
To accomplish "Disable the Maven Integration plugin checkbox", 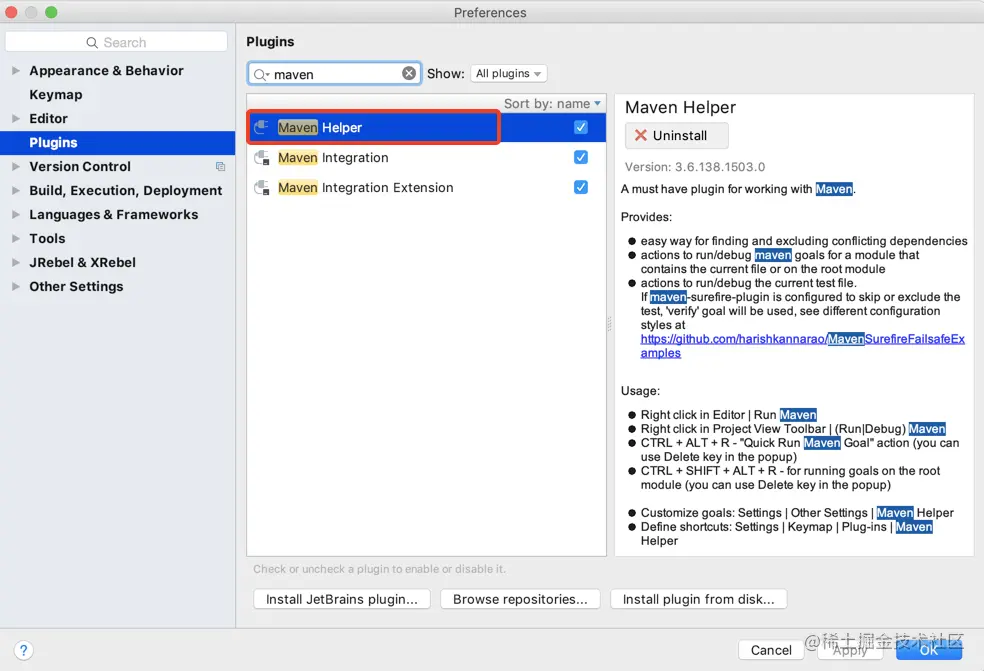I will pos(580,157).
